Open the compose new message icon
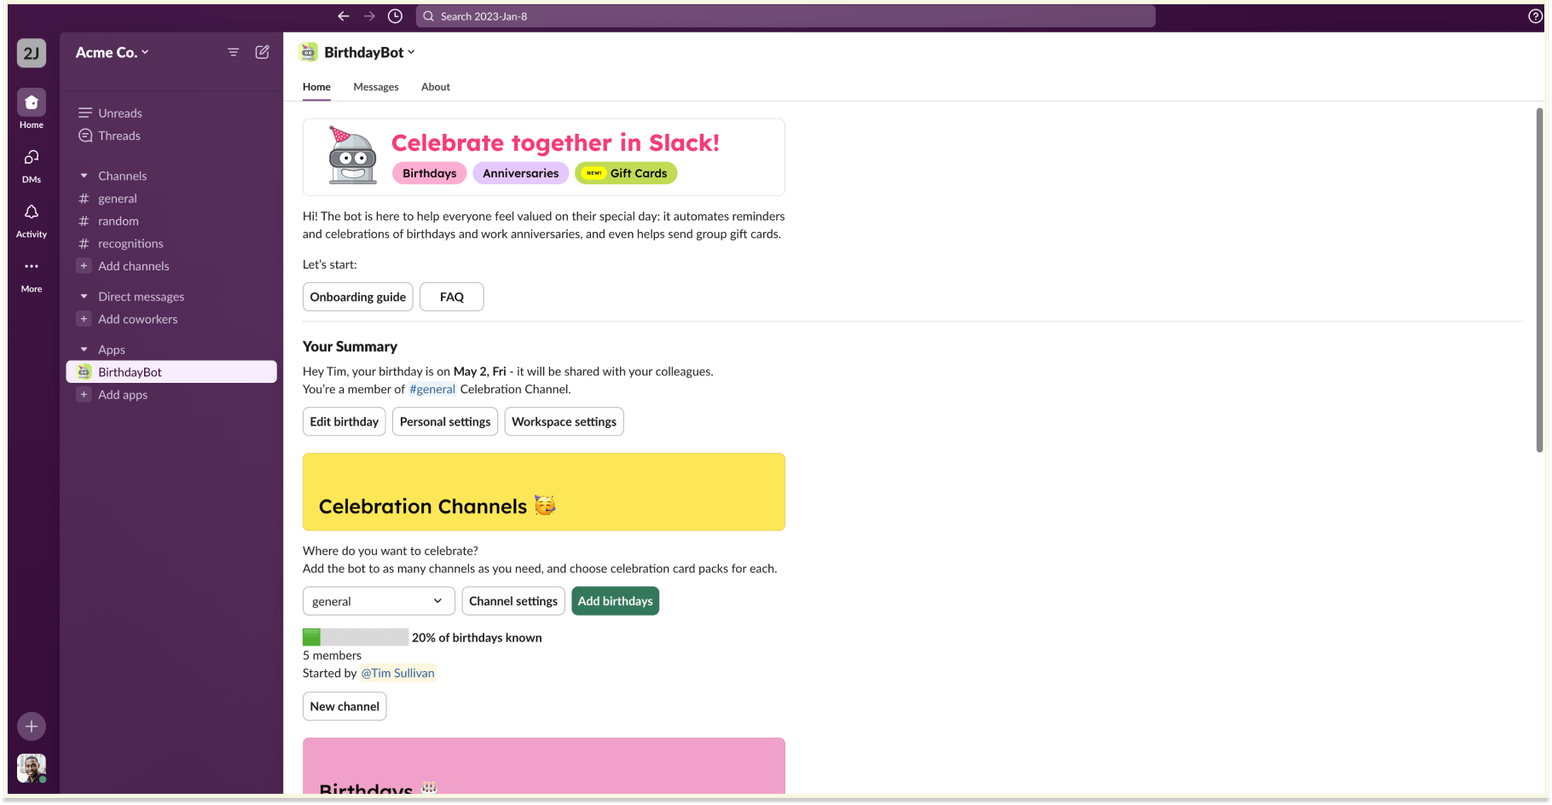Screen dimensions: 1552x805 262,52
